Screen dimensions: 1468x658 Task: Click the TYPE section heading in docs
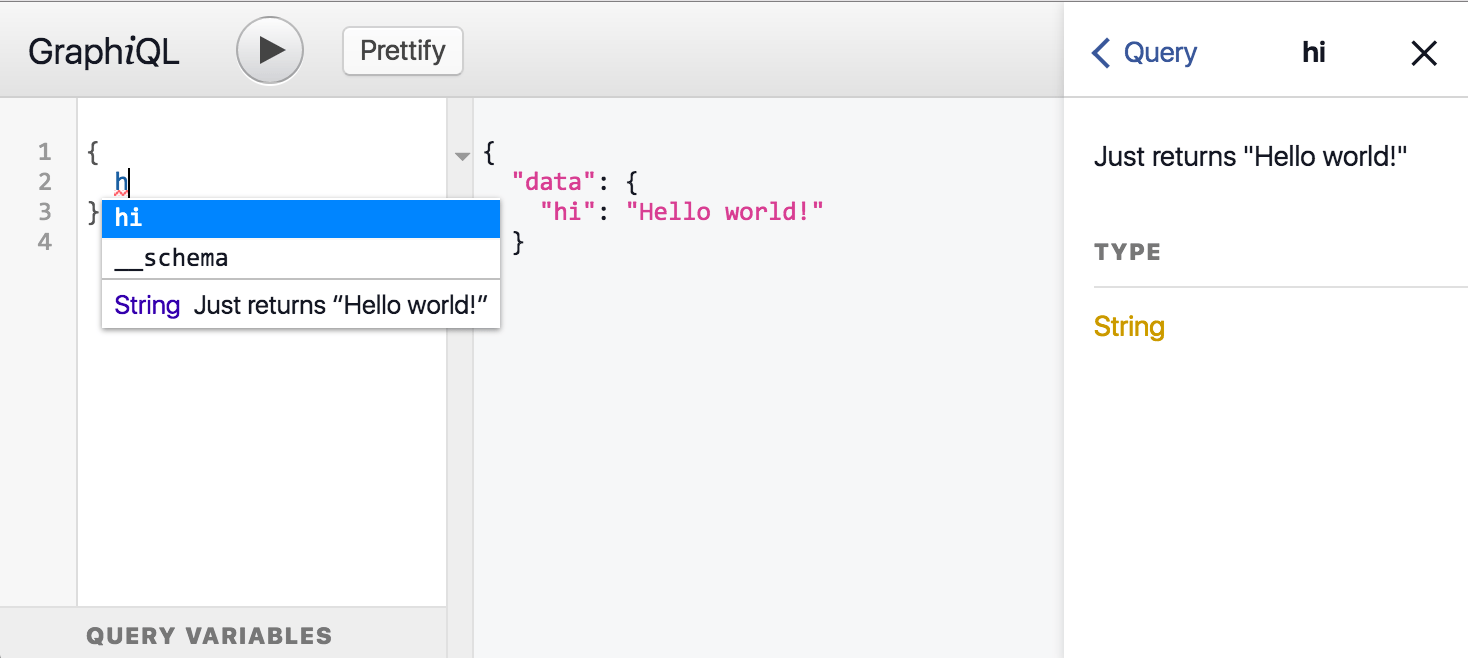tap(1127, 252)
